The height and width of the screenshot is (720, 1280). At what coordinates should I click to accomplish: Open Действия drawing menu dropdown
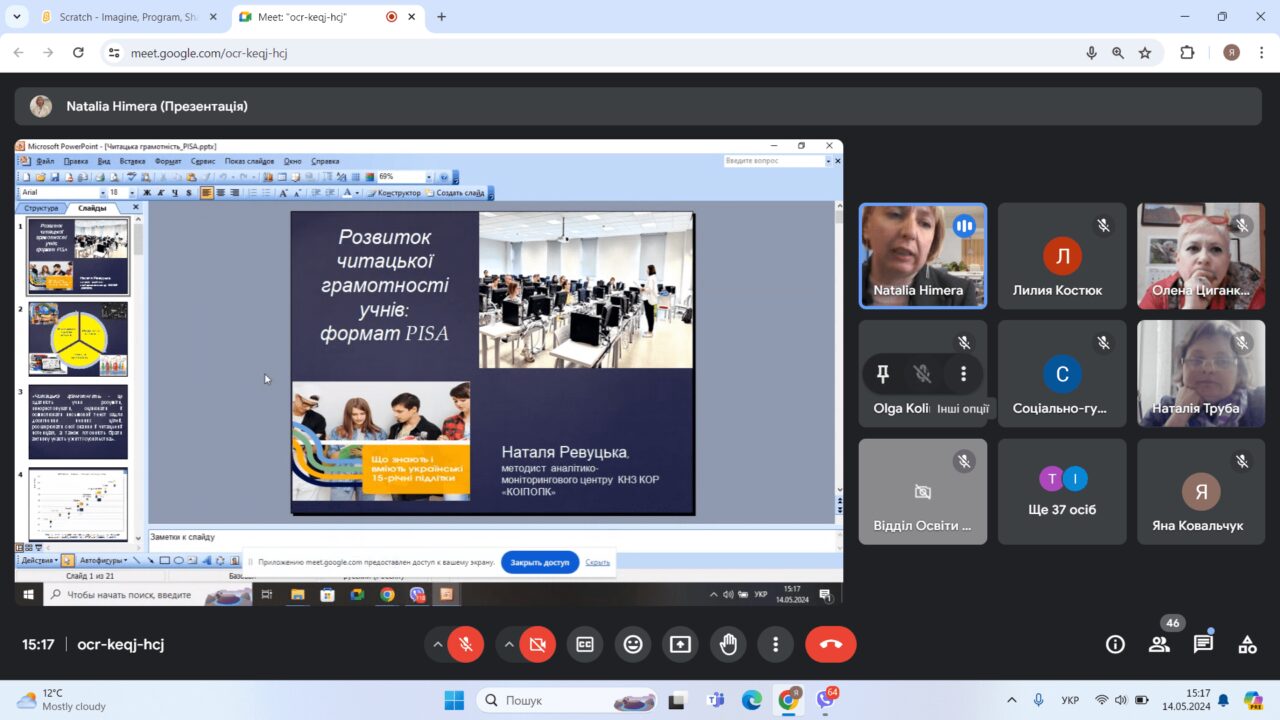point(38,560)
